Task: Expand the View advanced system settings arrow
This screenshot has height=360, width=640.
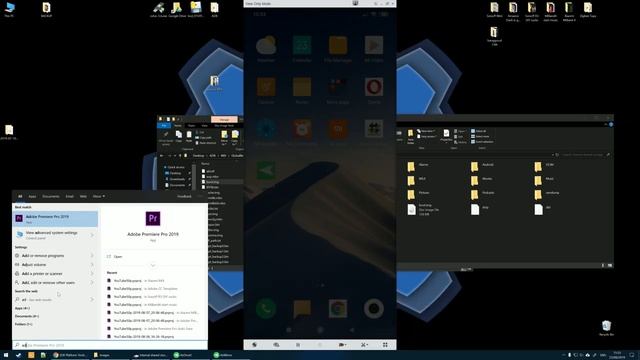Action: tap(92, 235)
